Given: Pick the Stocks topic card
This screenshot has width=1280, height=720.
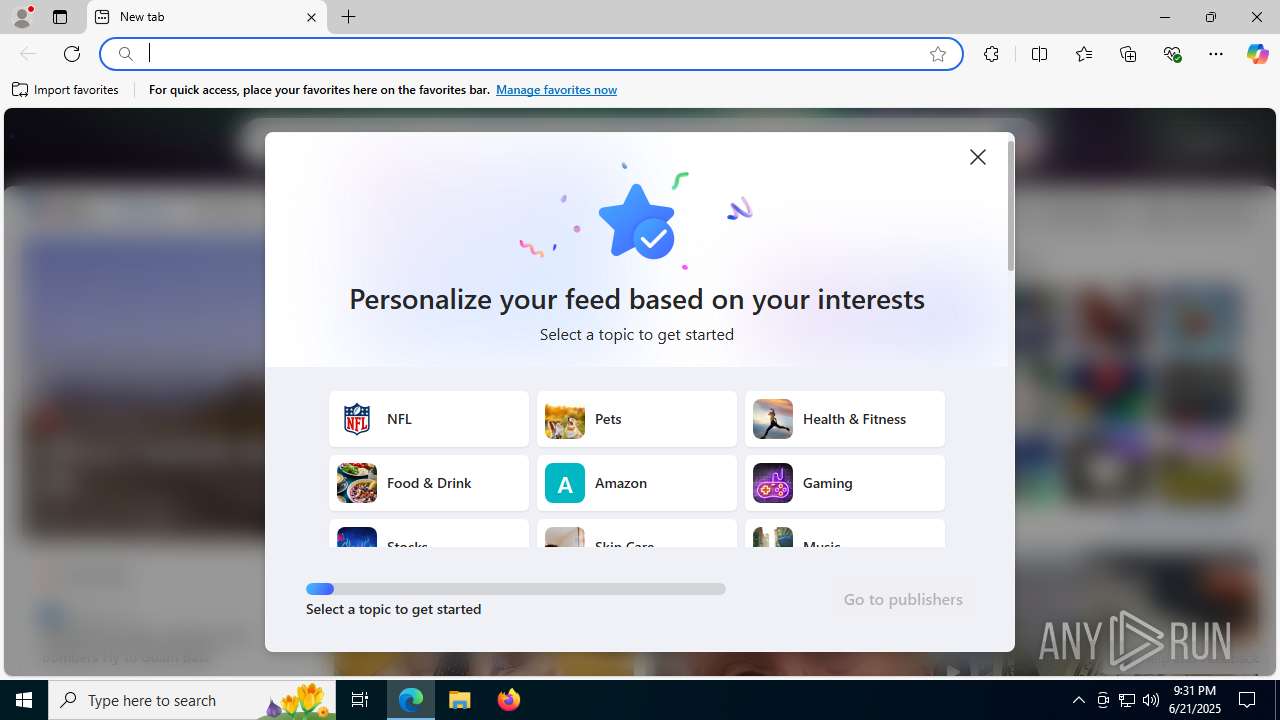Looking at the screenshot, I should 429,533.
